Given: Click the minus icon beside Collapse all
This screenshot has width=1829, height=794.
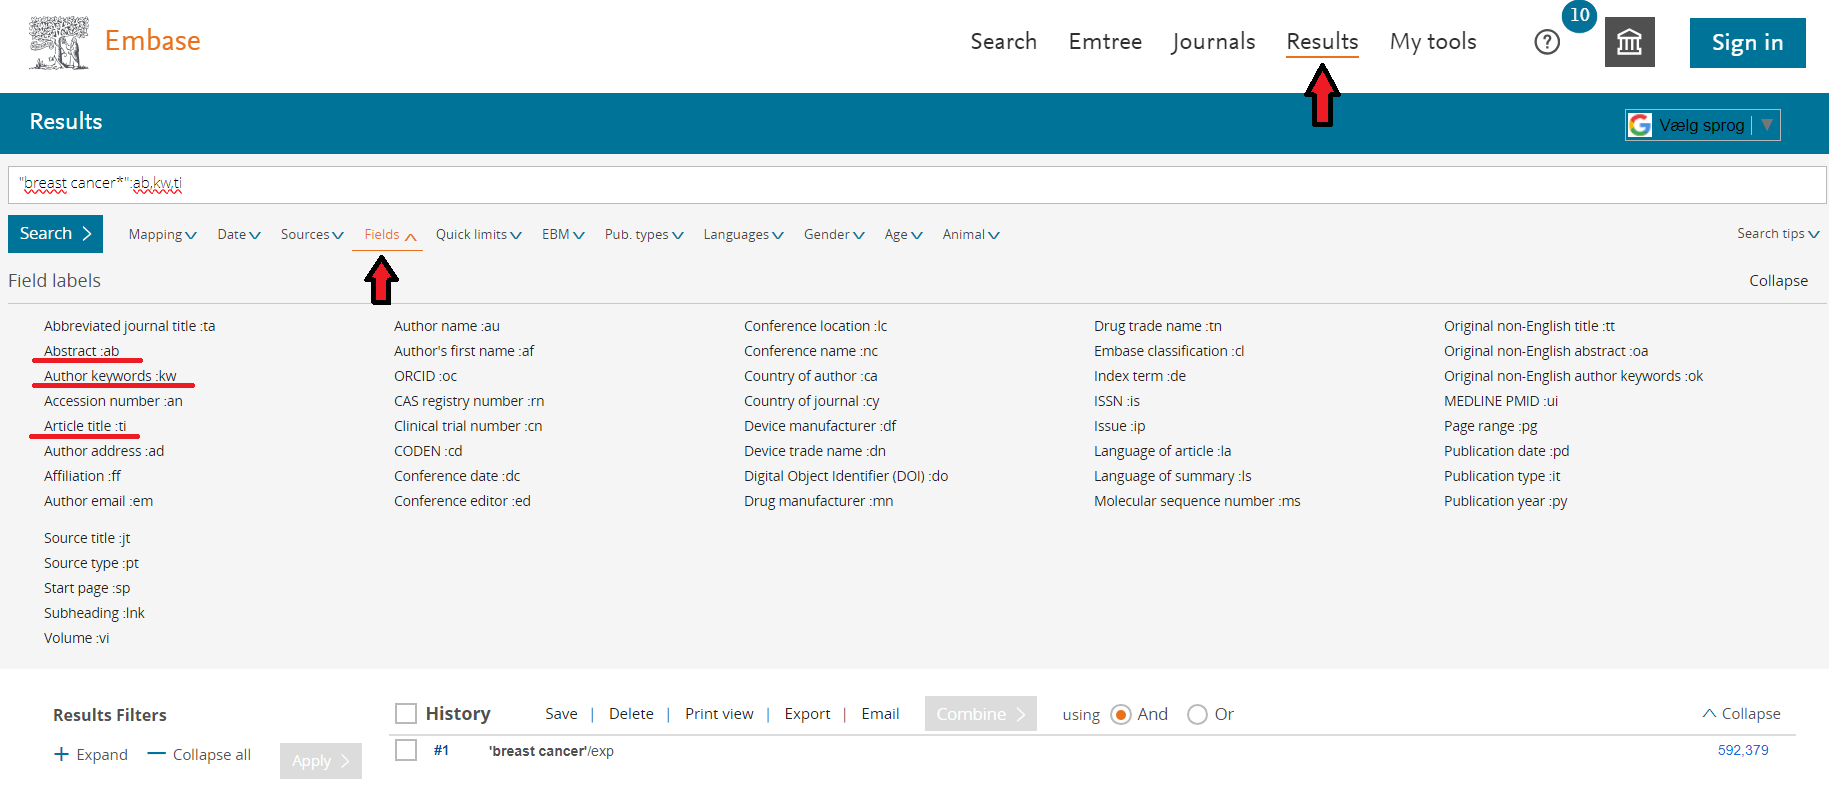Looking at the screenshot, I should coord(156,754).
